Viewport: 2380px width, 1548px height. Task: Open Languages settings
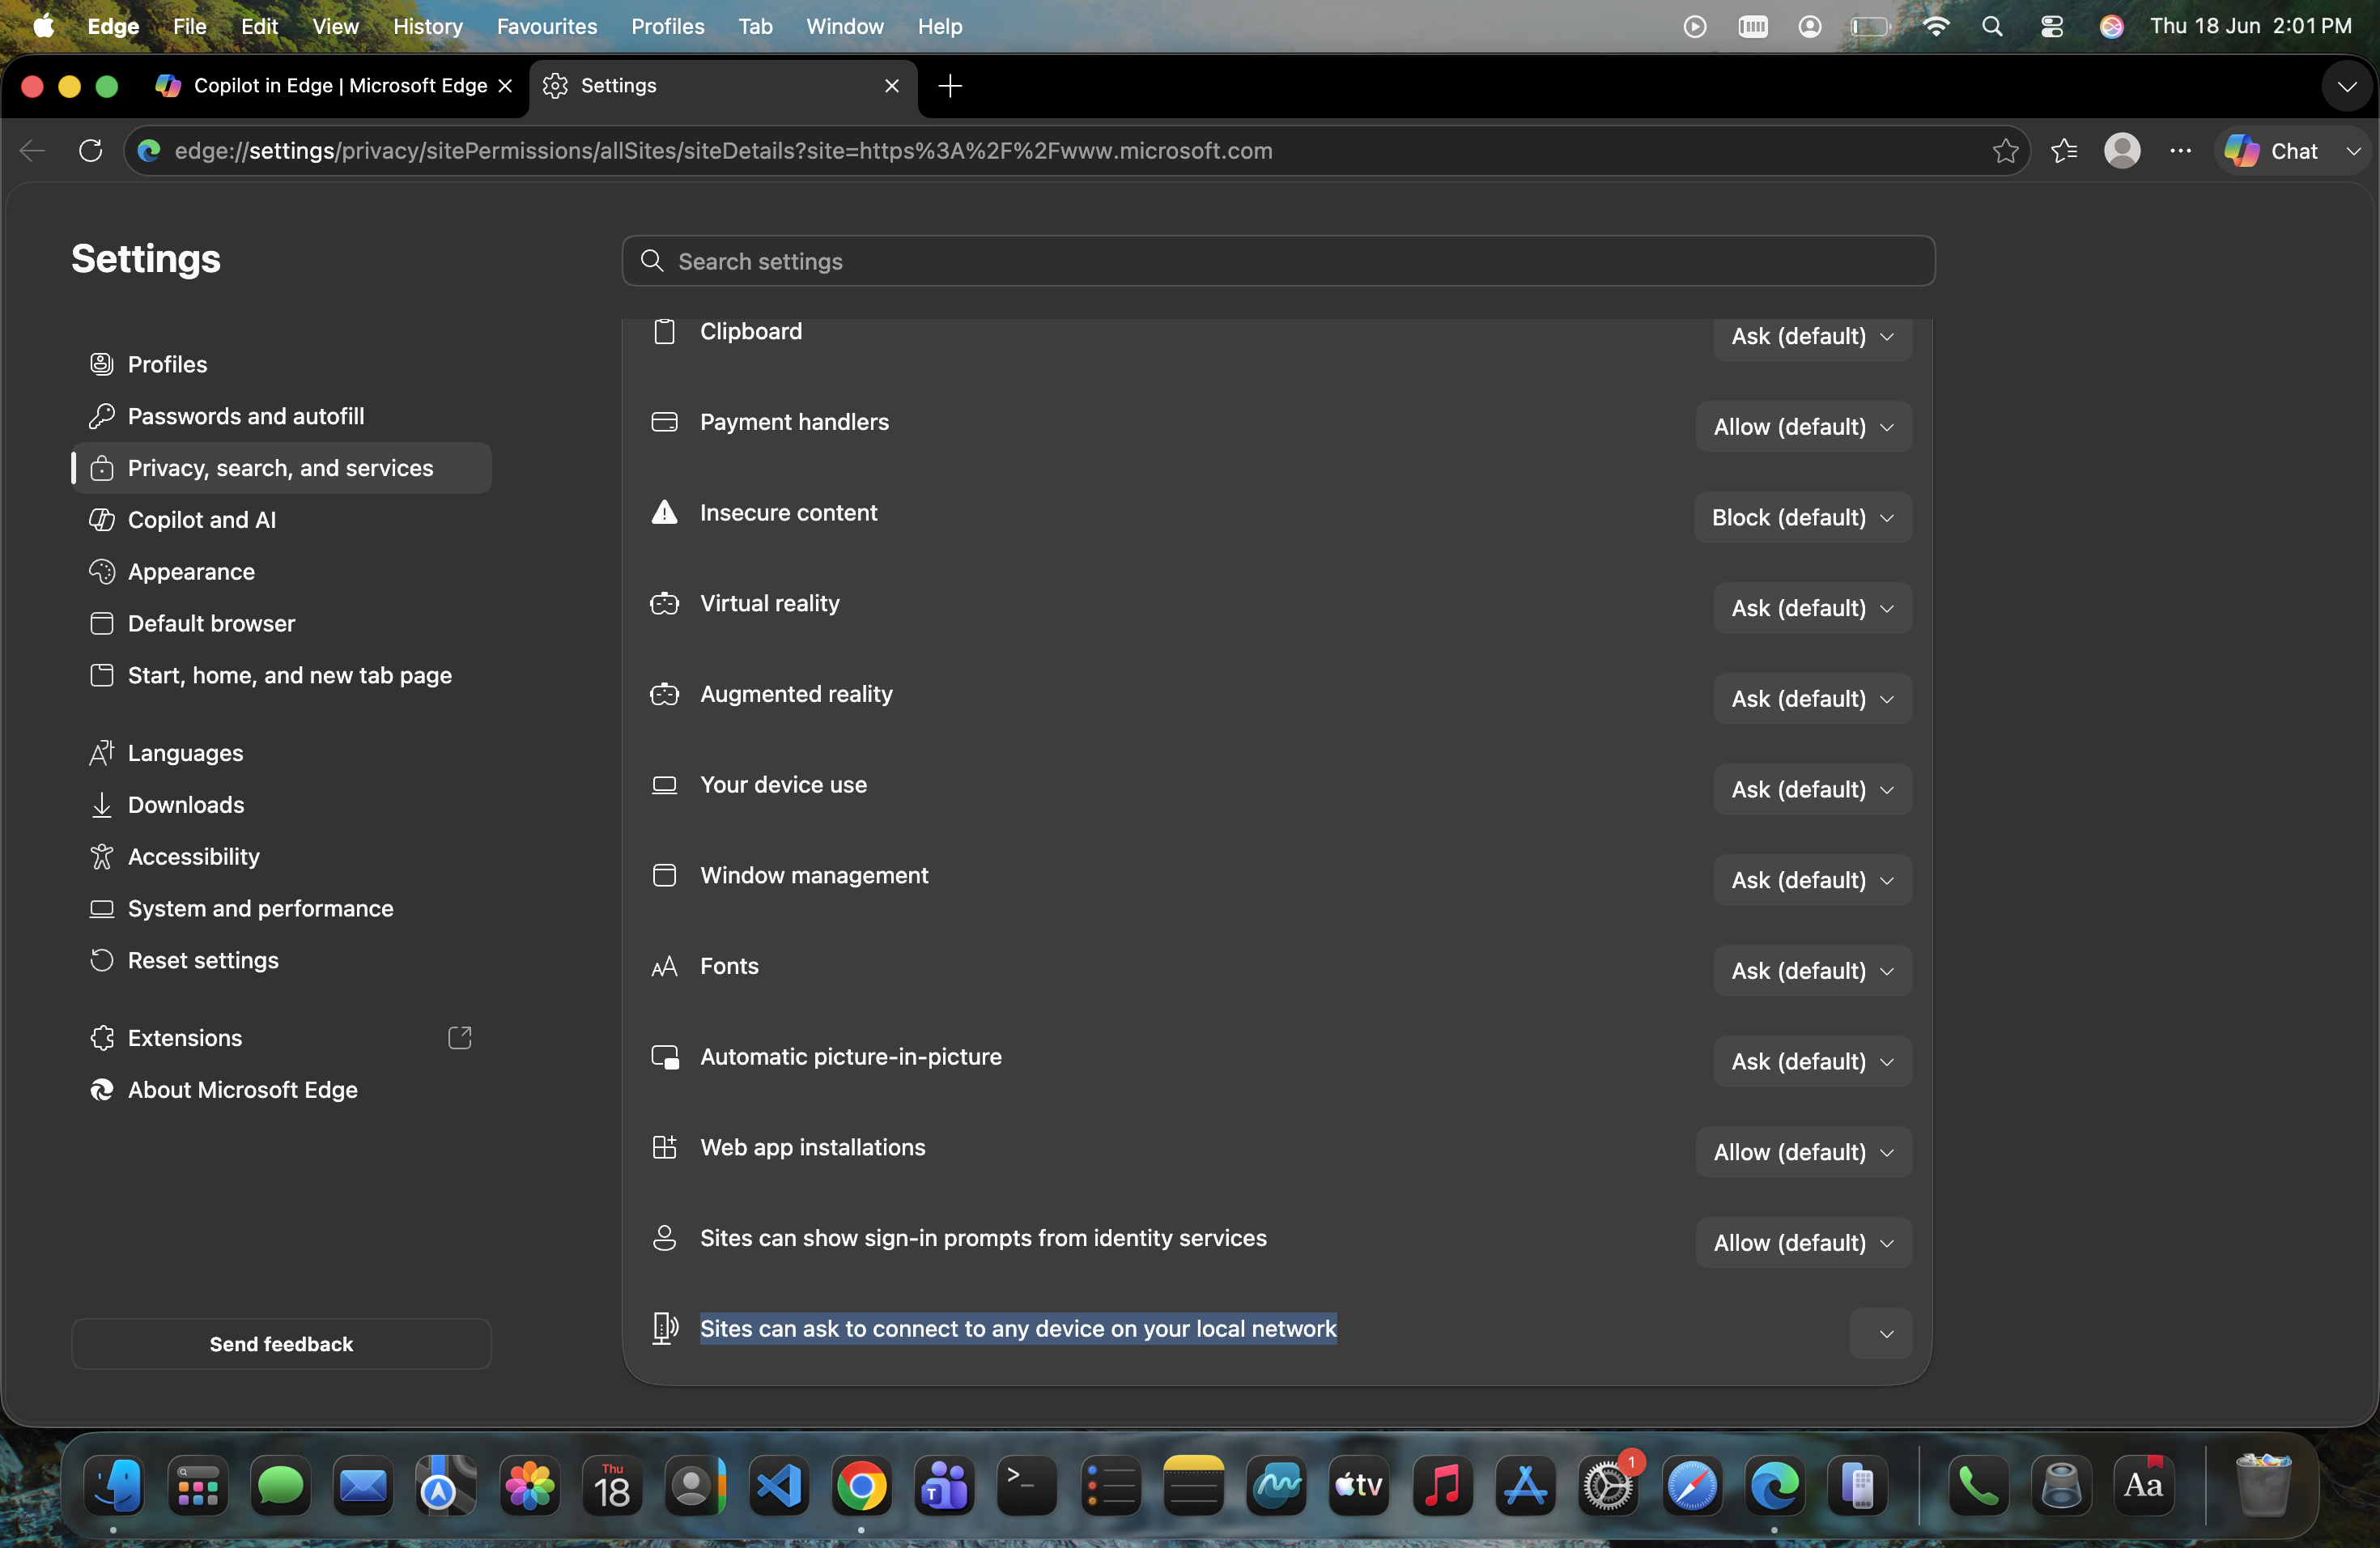(281, 754)
